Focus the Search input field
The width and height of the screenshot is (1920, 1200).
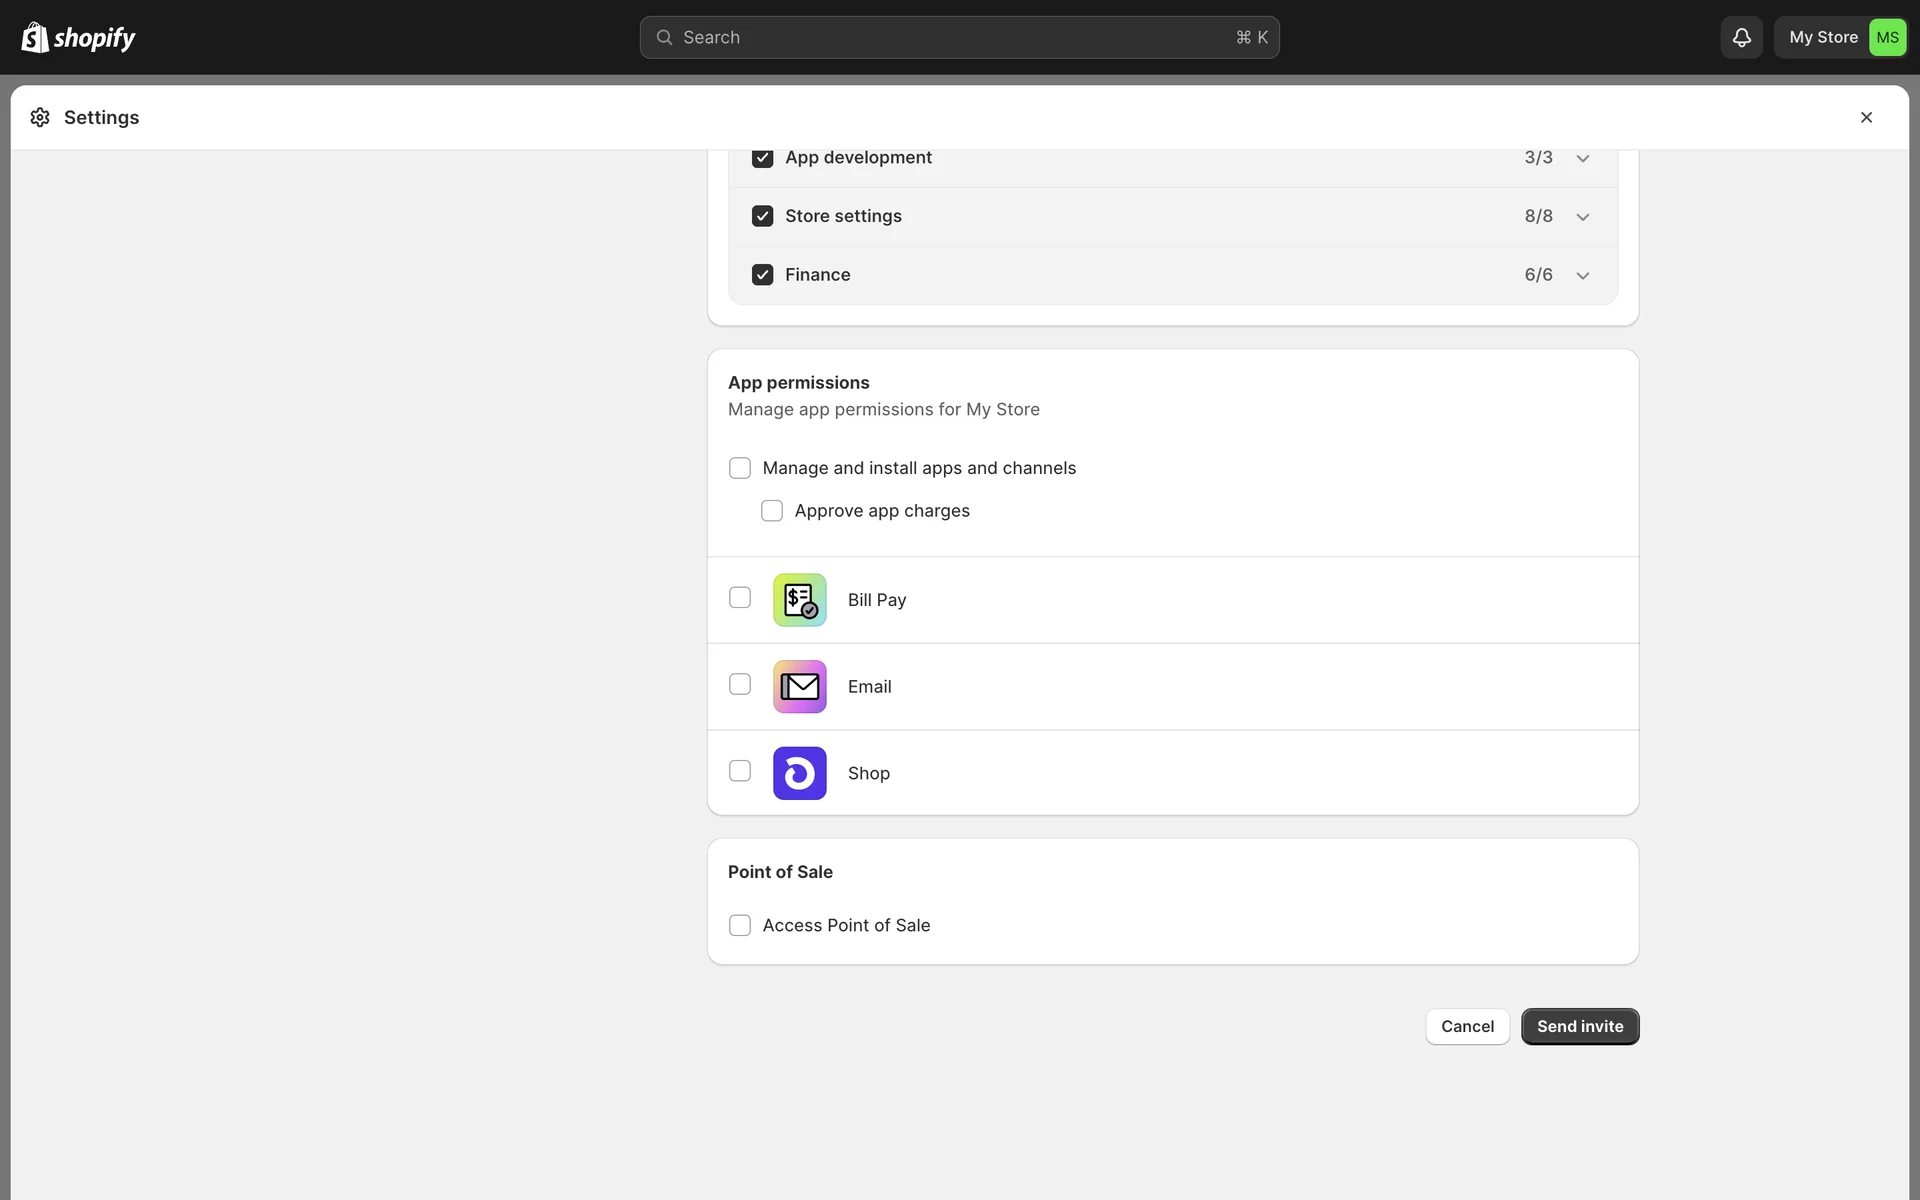pyautogui.click(x=950, y=38)
